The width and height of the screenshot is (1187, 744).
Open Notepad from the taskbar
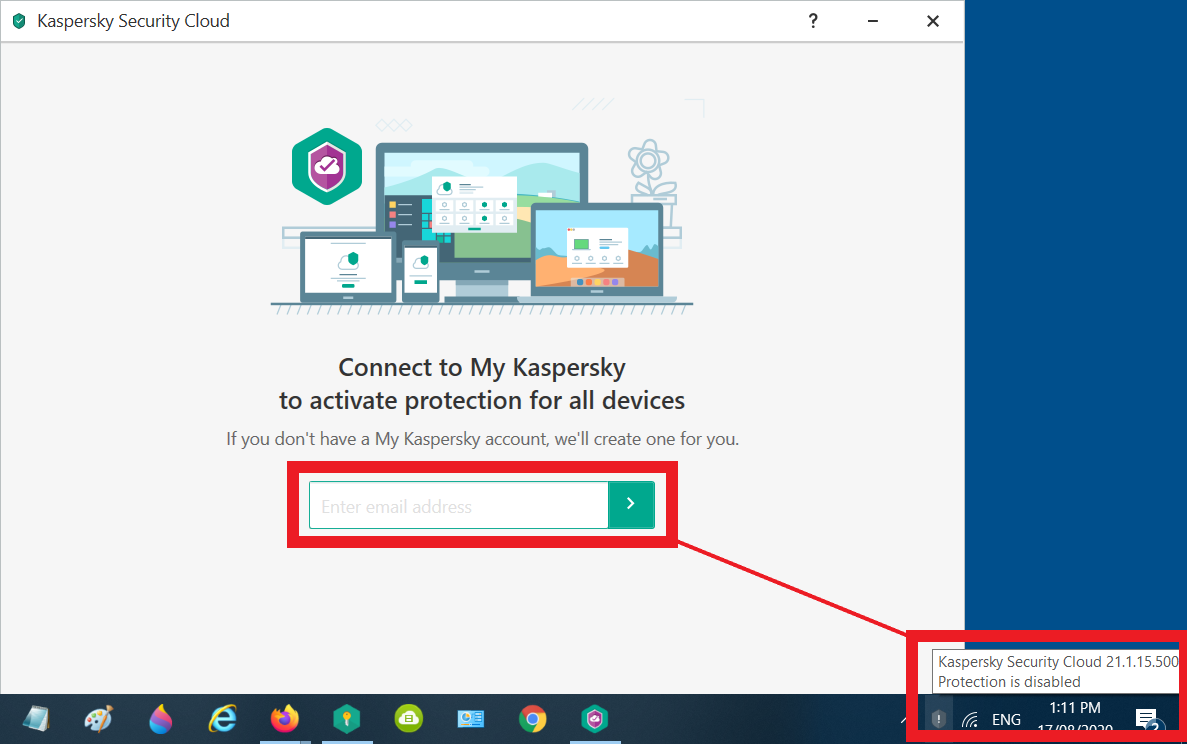click(36, 719)
